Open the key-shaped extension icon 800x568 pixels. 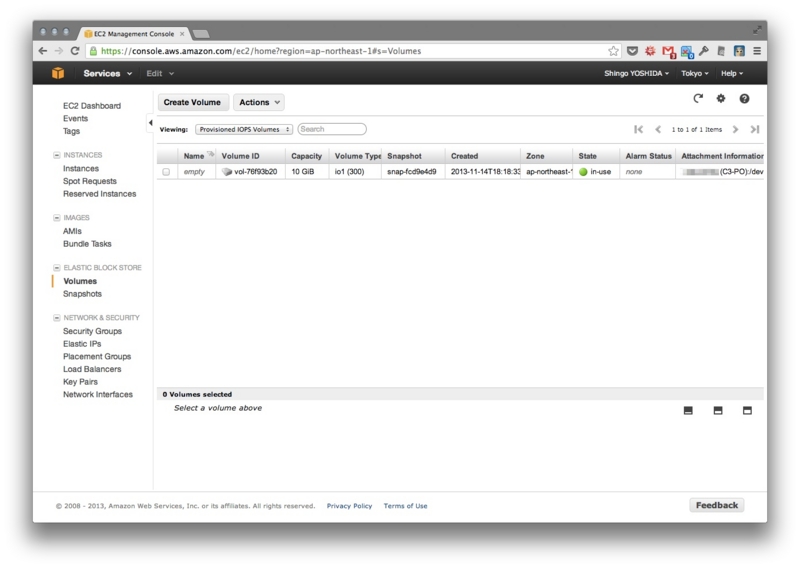click(x=704, y=51)
